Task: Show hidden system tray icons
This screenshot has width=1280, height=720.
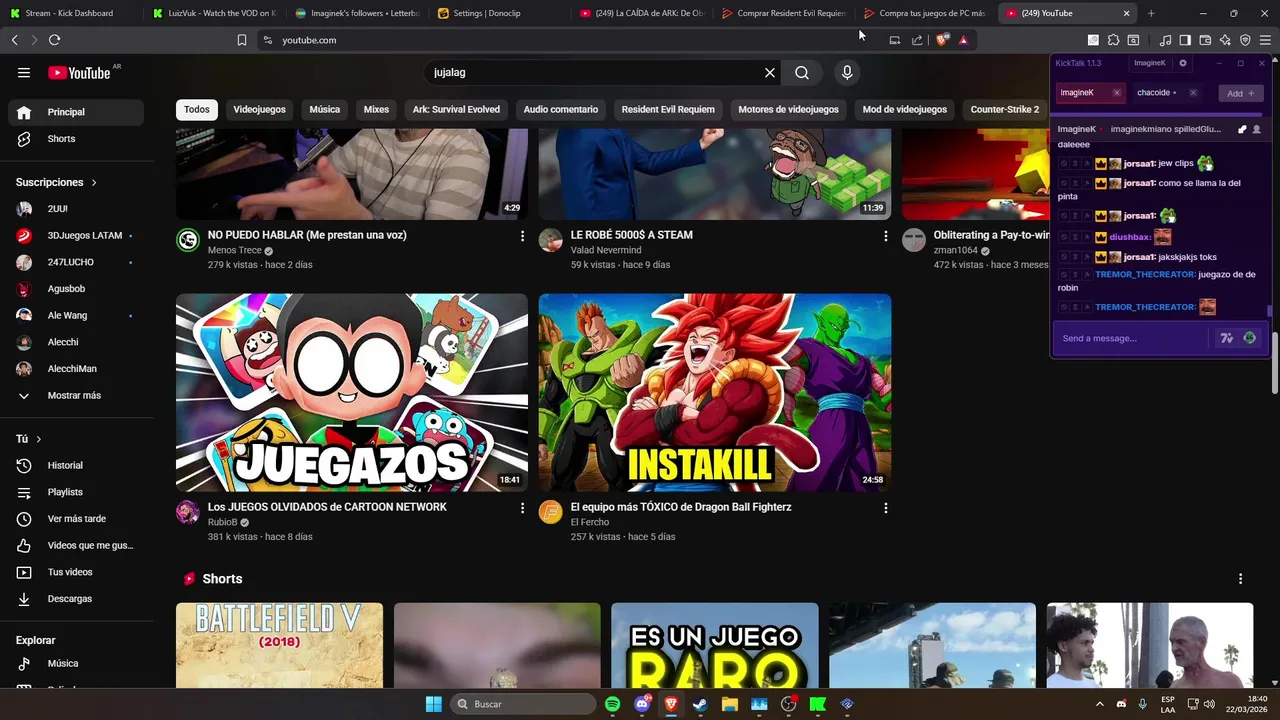Action: [1100, 704]
